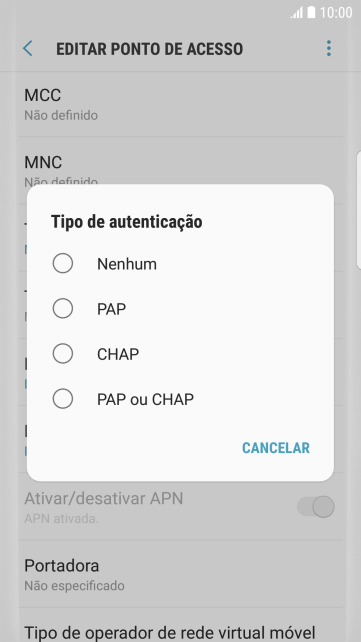Tap the battery status icon
This screenshot has width=361, height=642.
(x=311, y=12)
